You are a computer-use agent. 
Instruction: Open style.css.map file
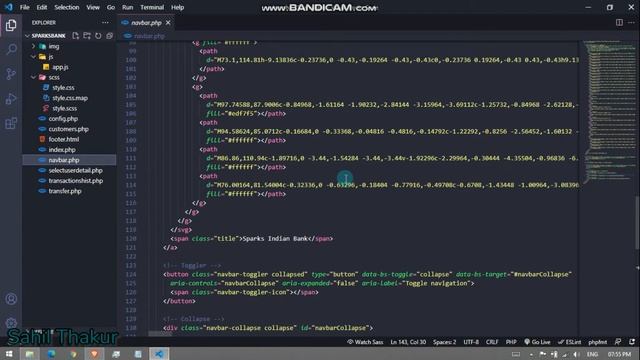click(70, 98)
